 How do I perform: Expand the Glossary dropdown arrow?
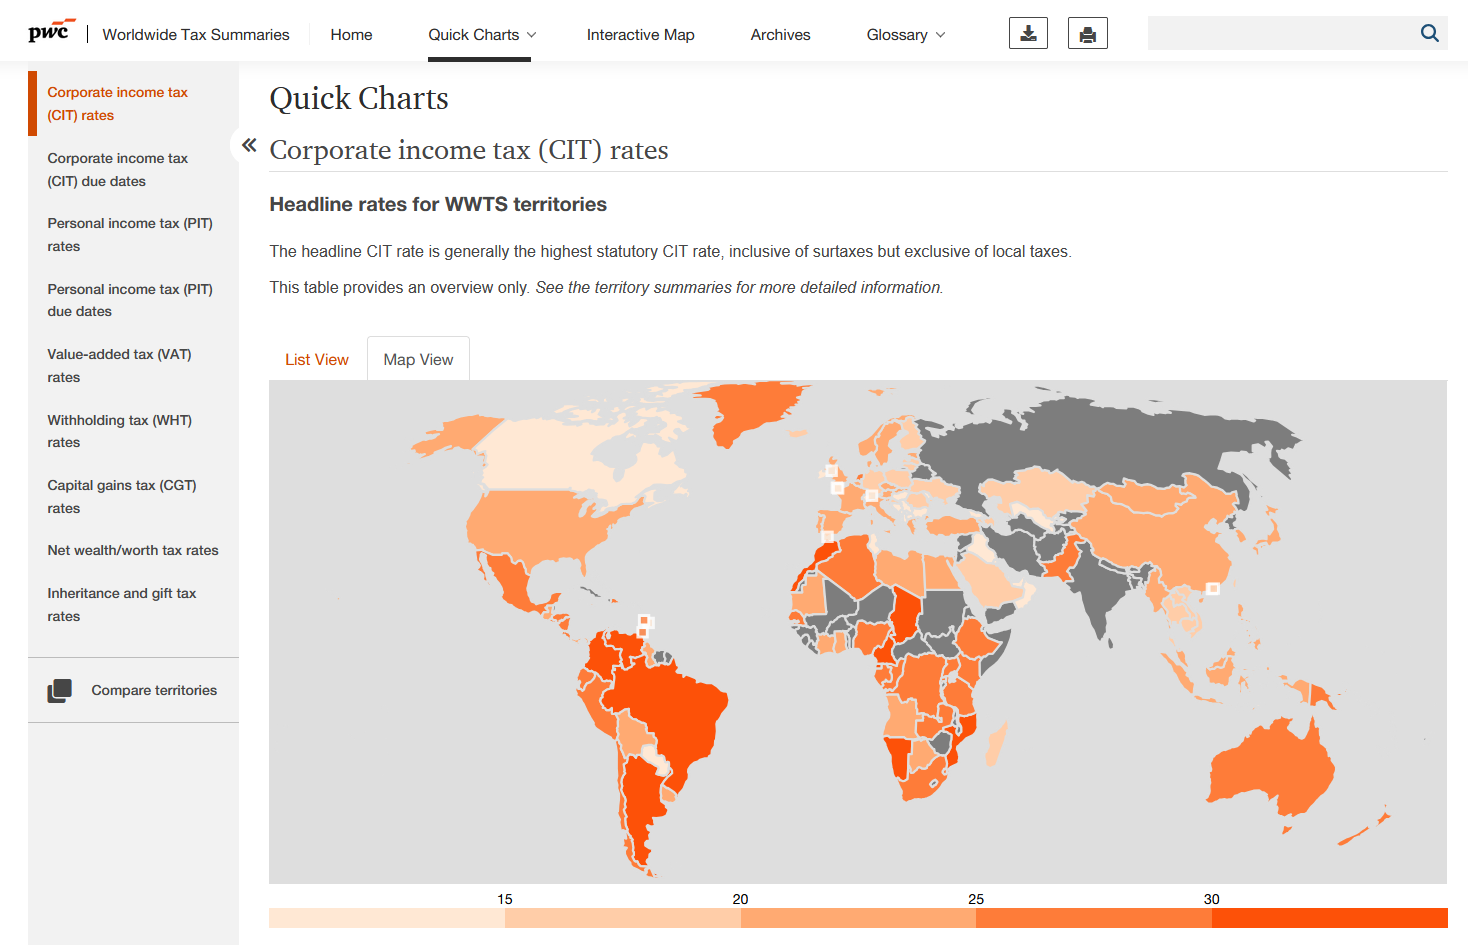(x=940, y=35)
